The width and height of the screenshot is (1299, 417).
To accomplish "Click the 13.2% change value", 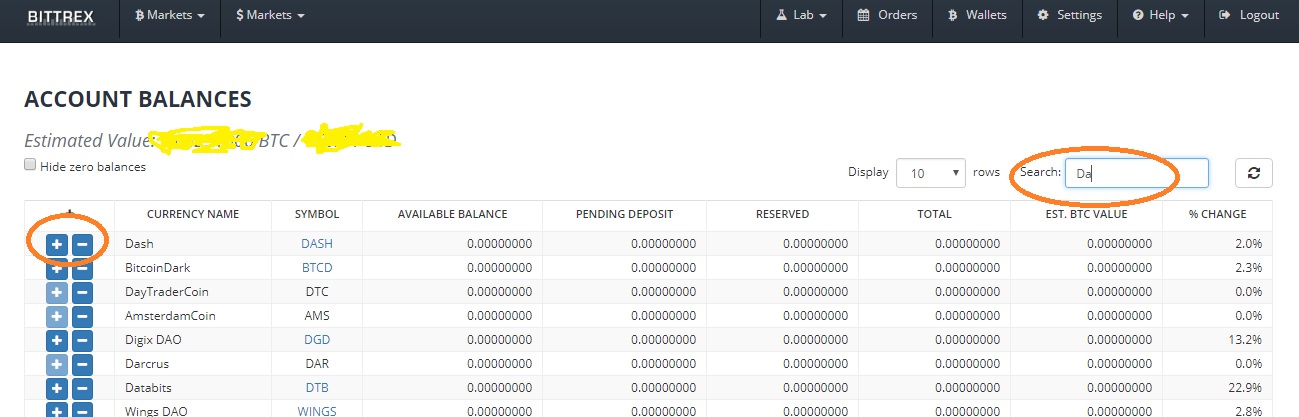I will click(1246, 339).
